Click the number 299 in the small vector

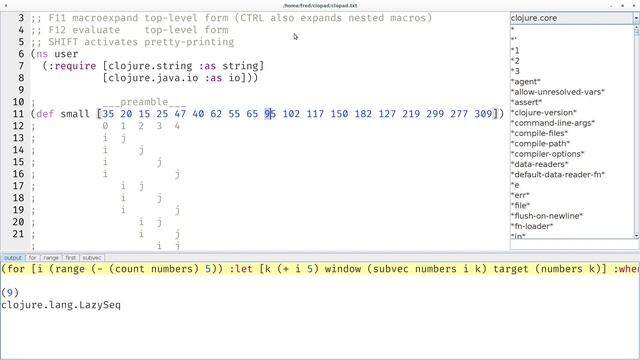click(x=435, y=114)
